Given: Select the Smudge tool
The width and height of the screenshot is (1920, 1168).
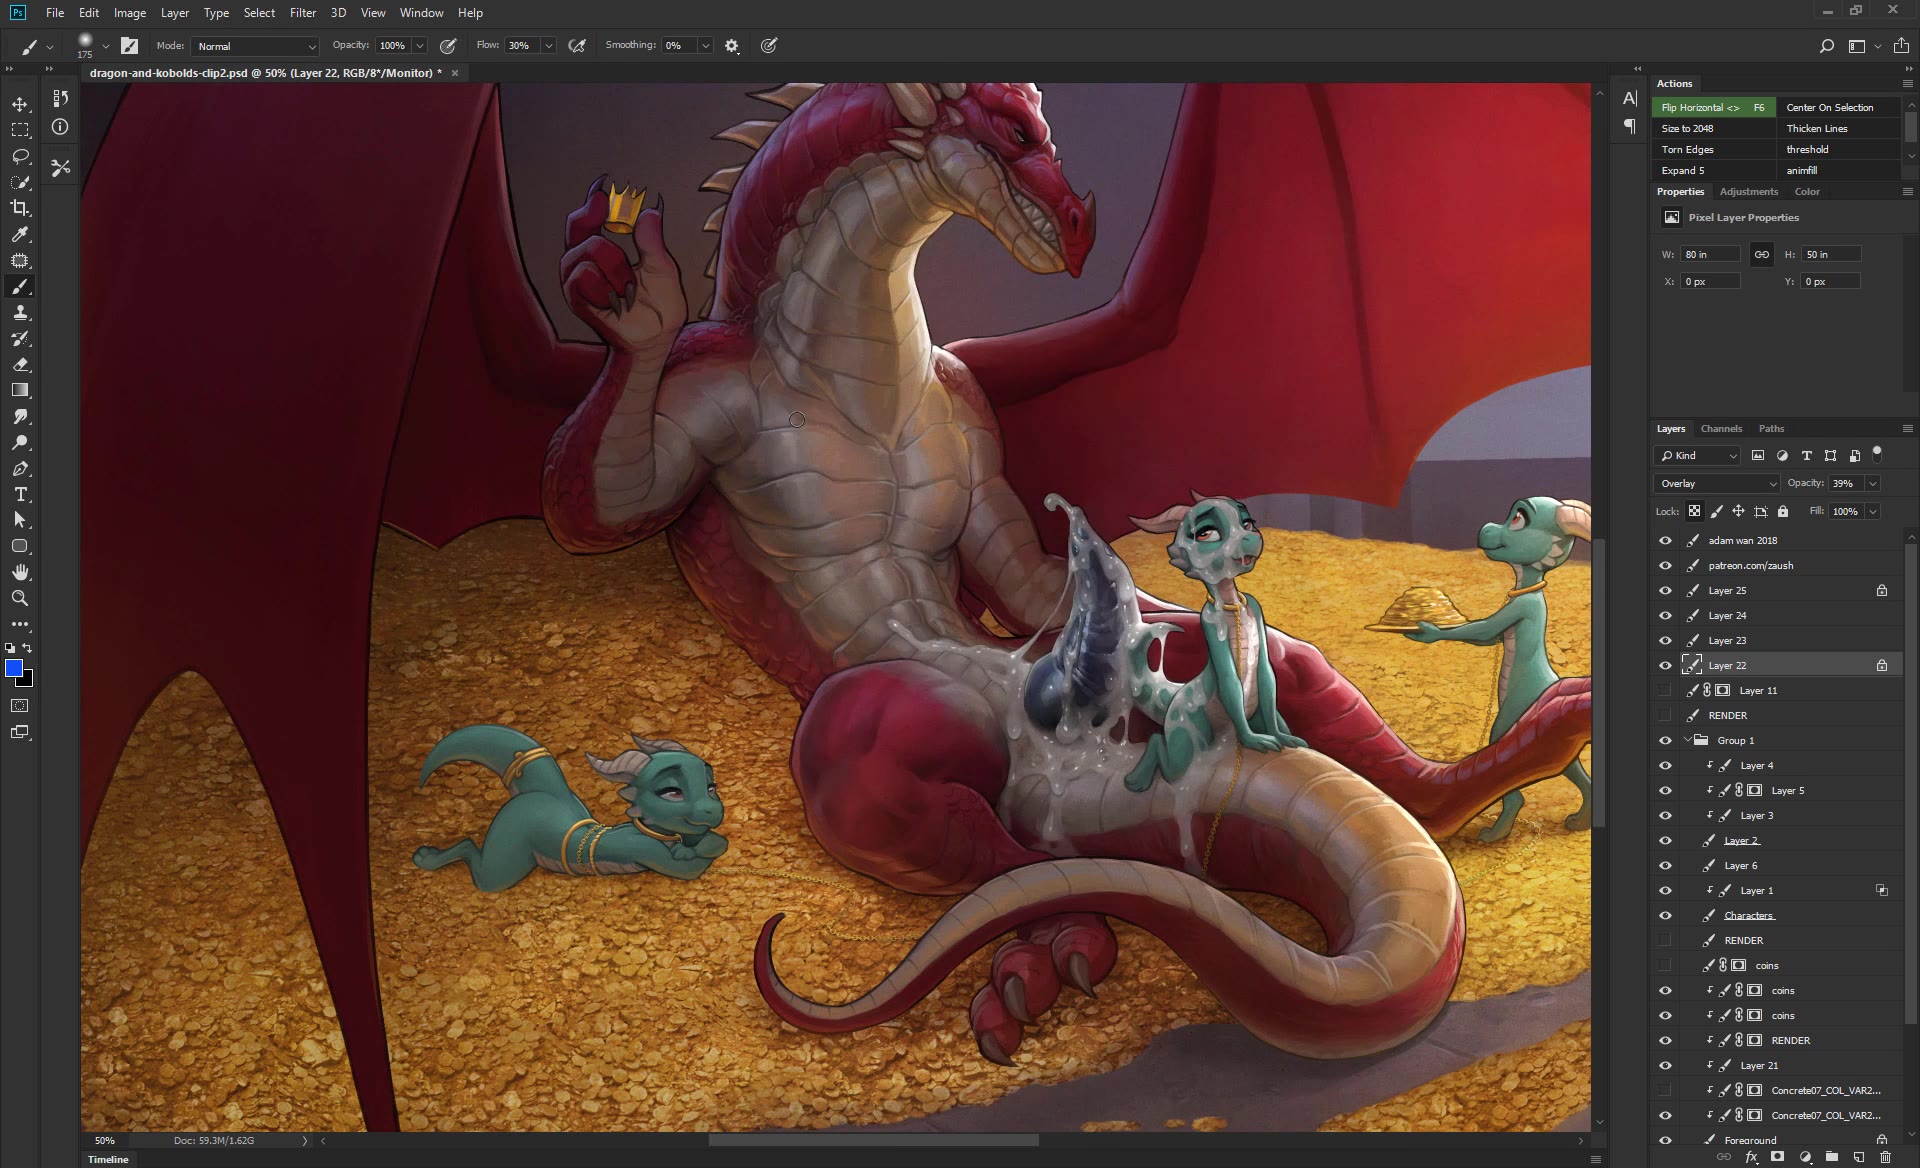Looking at the screenshot, I should pyautogui.click(x=20, y=417).
